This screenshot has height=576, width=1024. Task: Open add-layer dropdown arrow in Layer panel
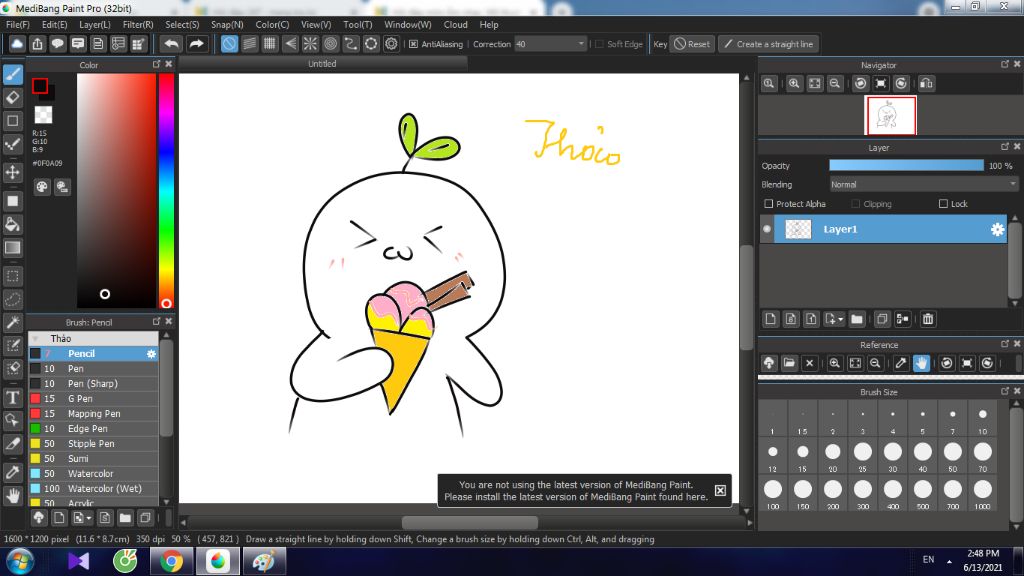point(840,319)
